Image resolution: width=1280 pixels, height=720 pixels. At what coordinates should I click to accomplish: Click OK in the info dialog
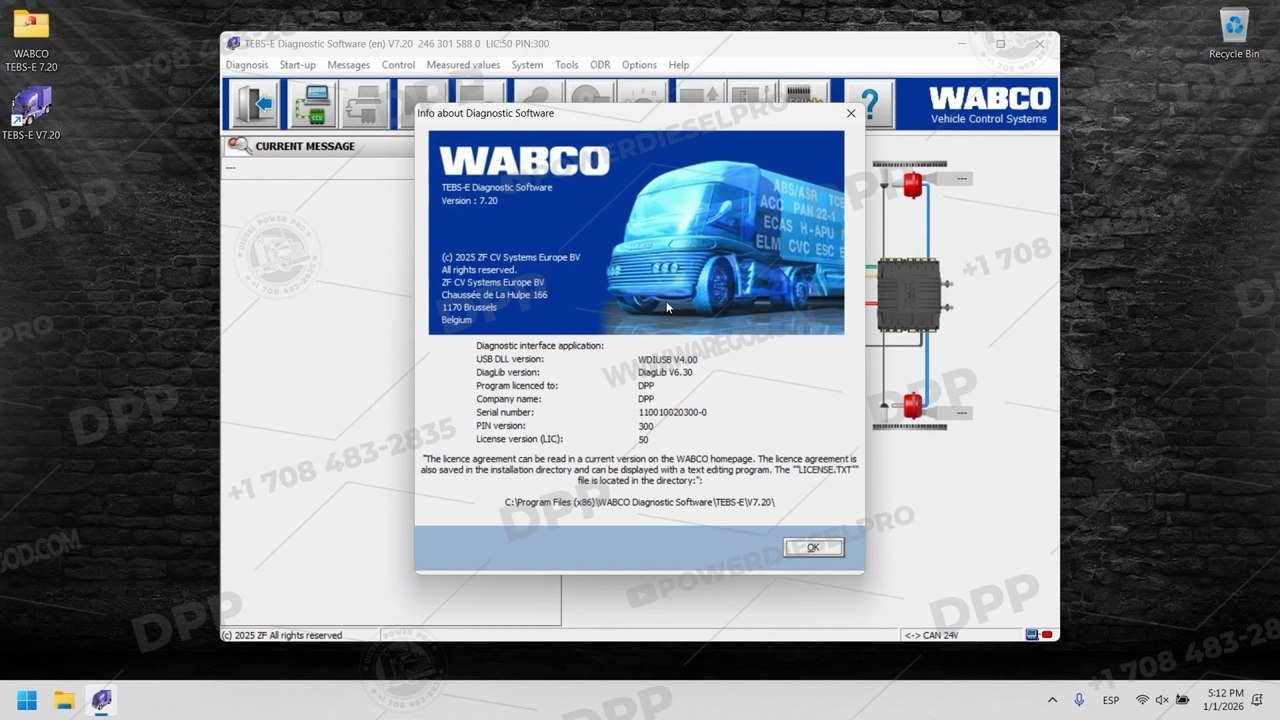tap(813, 547)
